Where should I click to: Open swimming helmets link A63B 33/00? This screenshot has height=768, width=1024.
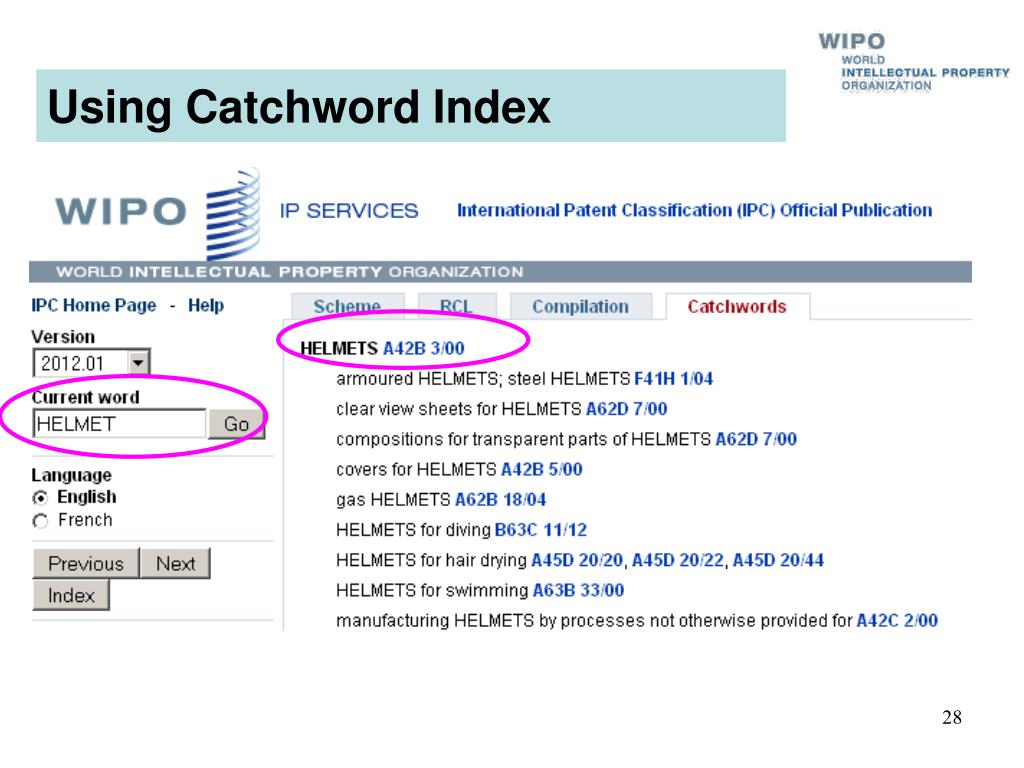(x=579, y=590)
